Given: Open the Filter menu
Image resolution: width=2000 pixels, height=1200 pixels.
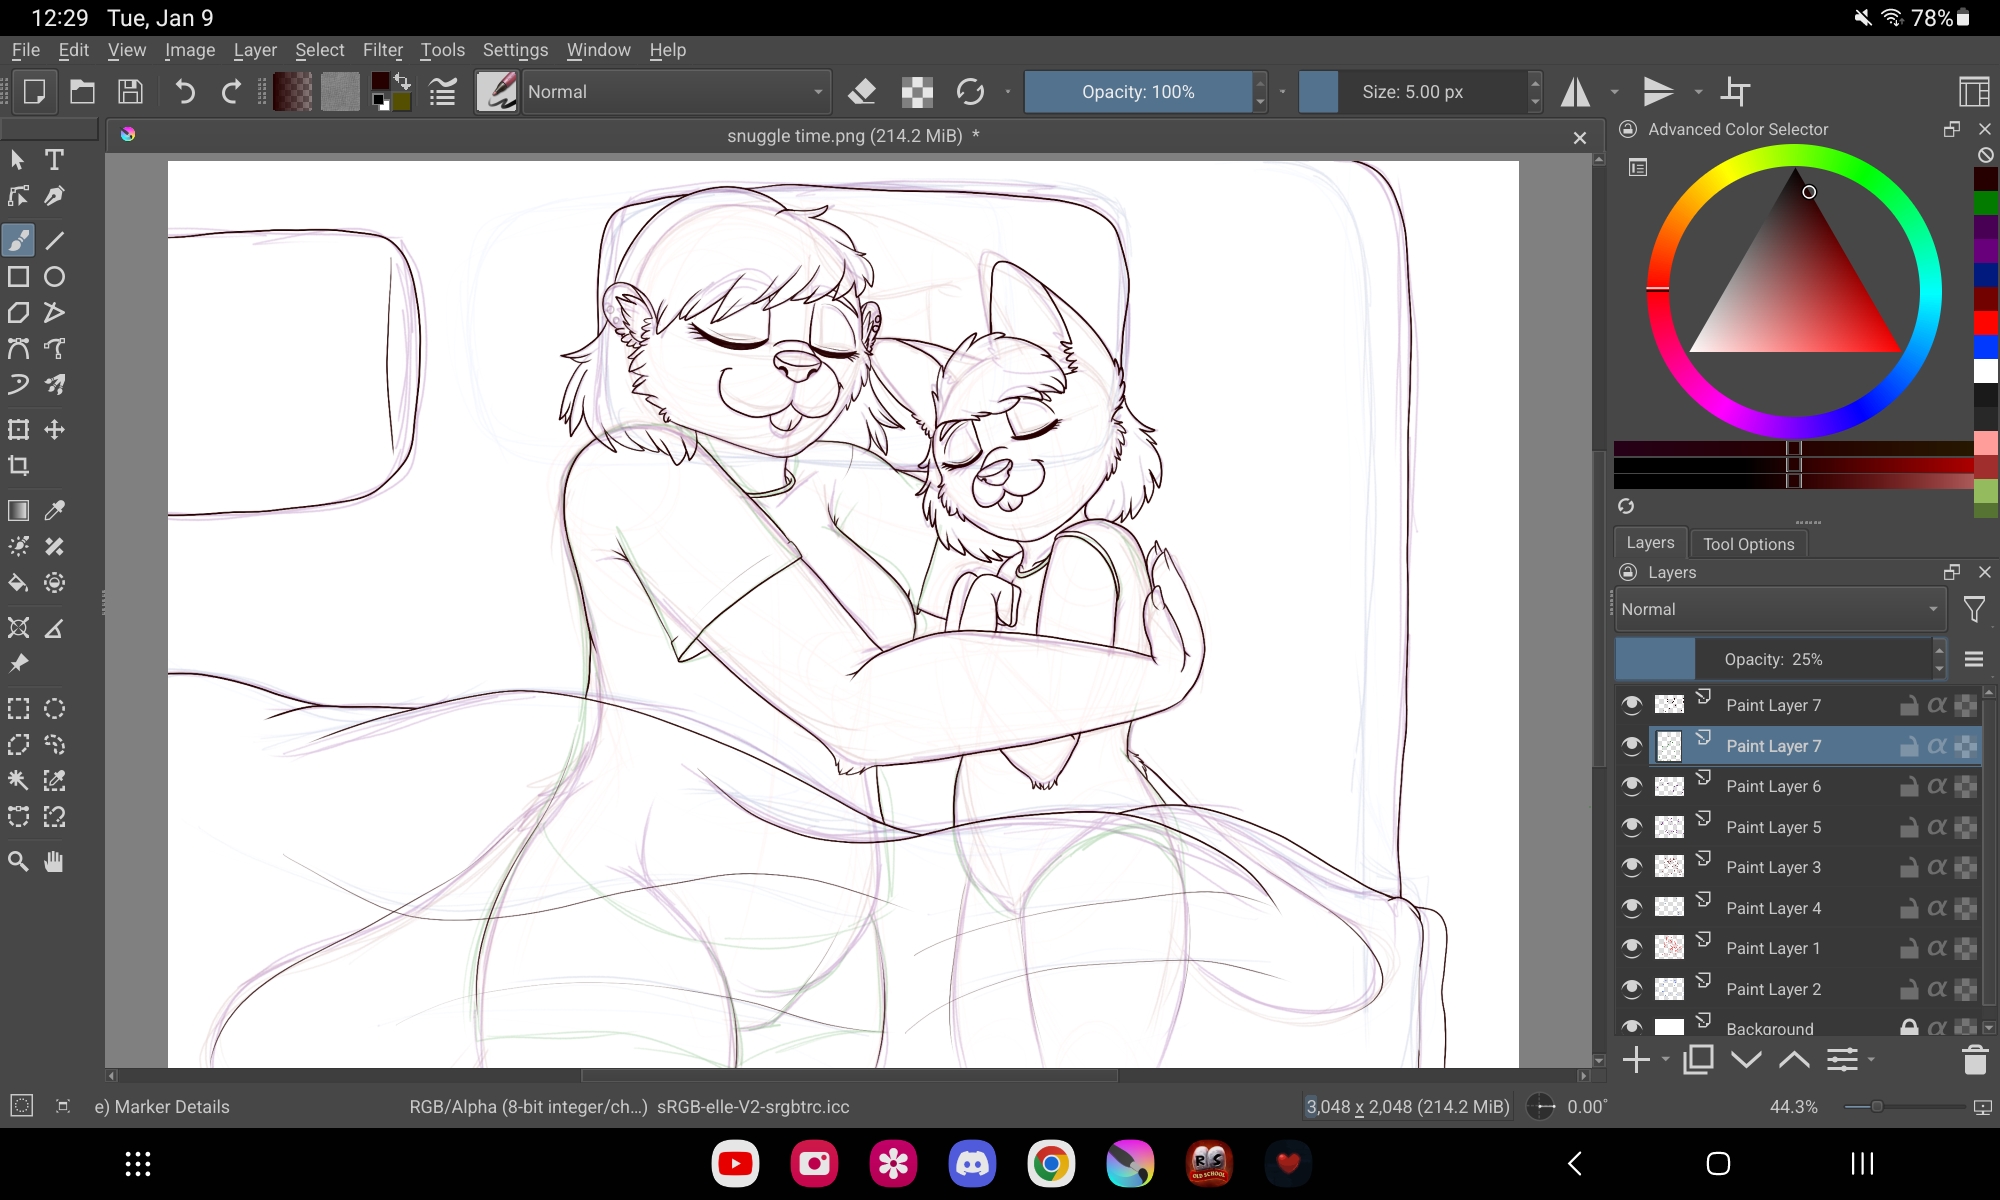Looking at the screenshot, I should (382, 50).
